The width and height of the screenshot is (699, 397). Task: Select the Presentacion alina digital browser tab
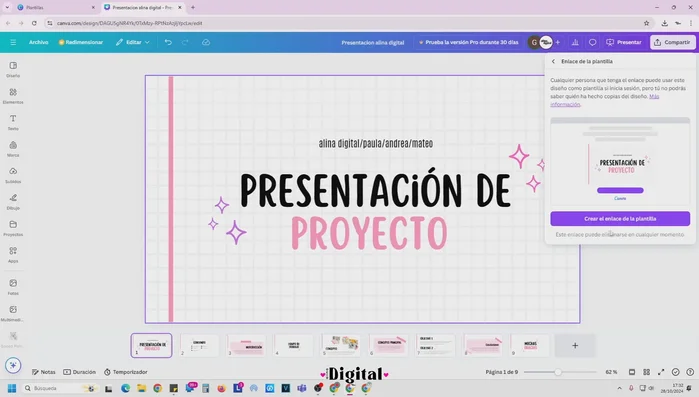pyautogui.click(x=143, y=8)
